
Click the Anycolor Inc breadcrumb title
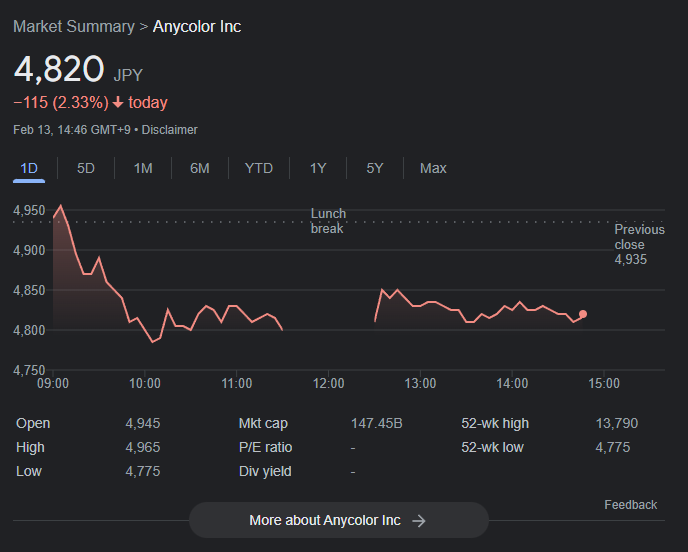197,27
